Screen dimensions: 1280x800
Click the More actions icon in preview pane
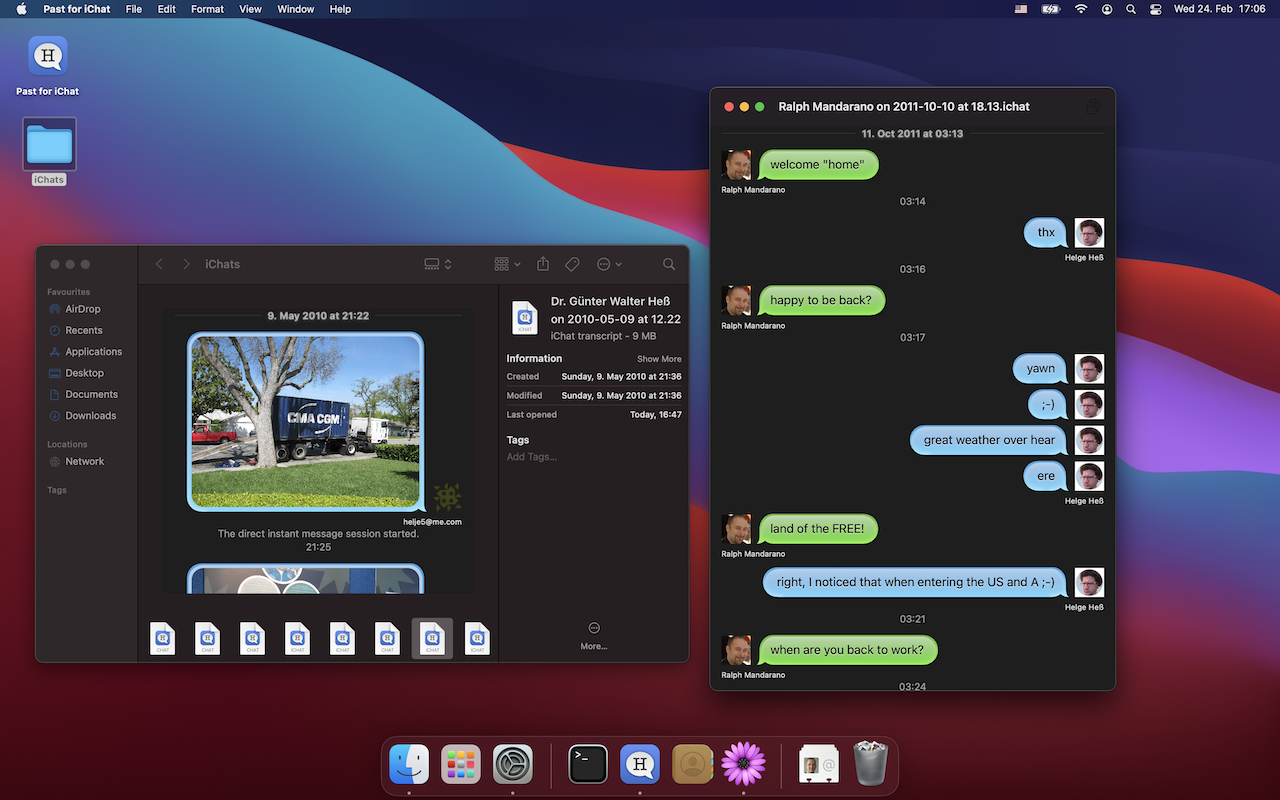pos(594,634)
